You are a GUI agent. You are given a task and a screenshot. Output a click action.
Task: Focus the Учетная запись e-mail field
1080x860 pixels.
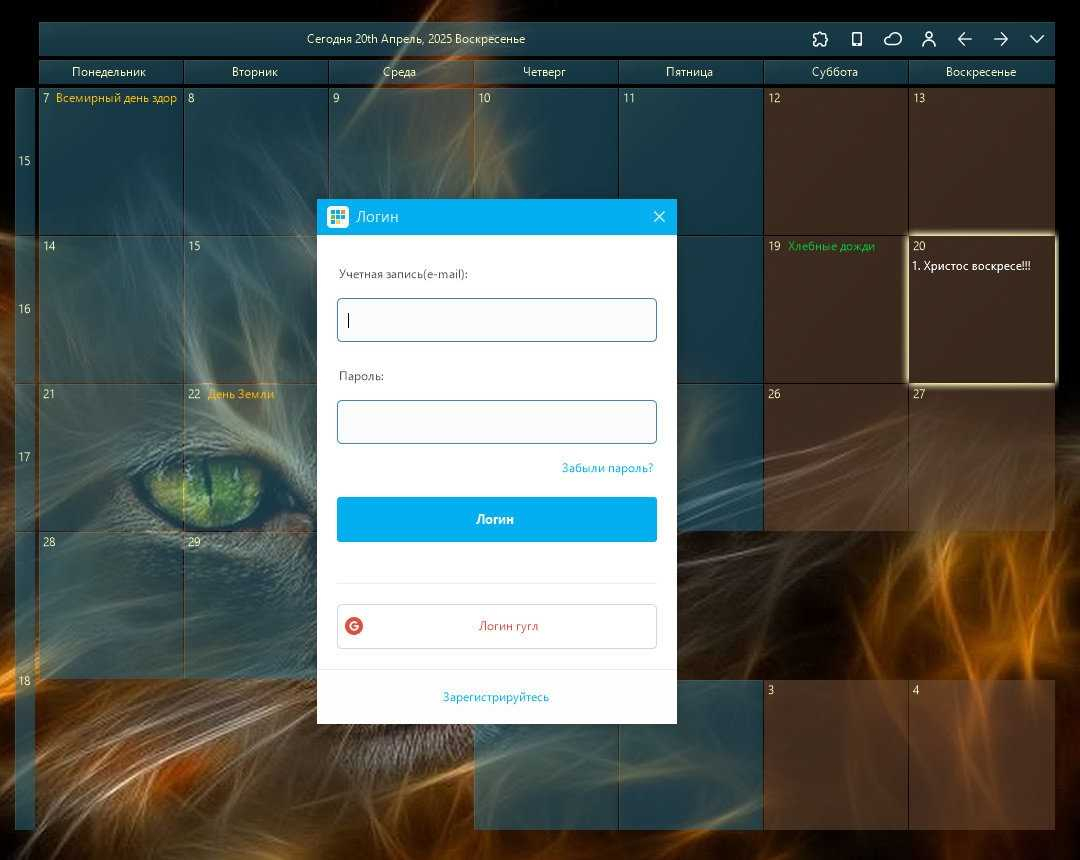click(x=497, y=320)
